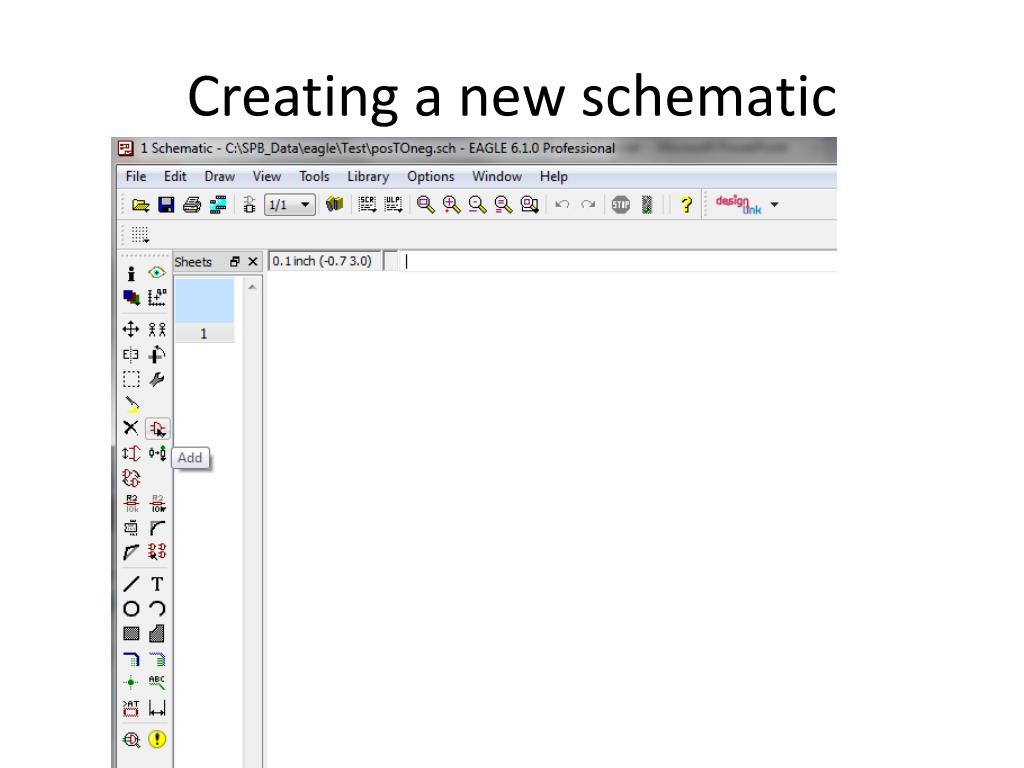This screenshot has height=768, width=1024.
Task: Select the Junction green dot tool
Action: (x=131, y=682)
